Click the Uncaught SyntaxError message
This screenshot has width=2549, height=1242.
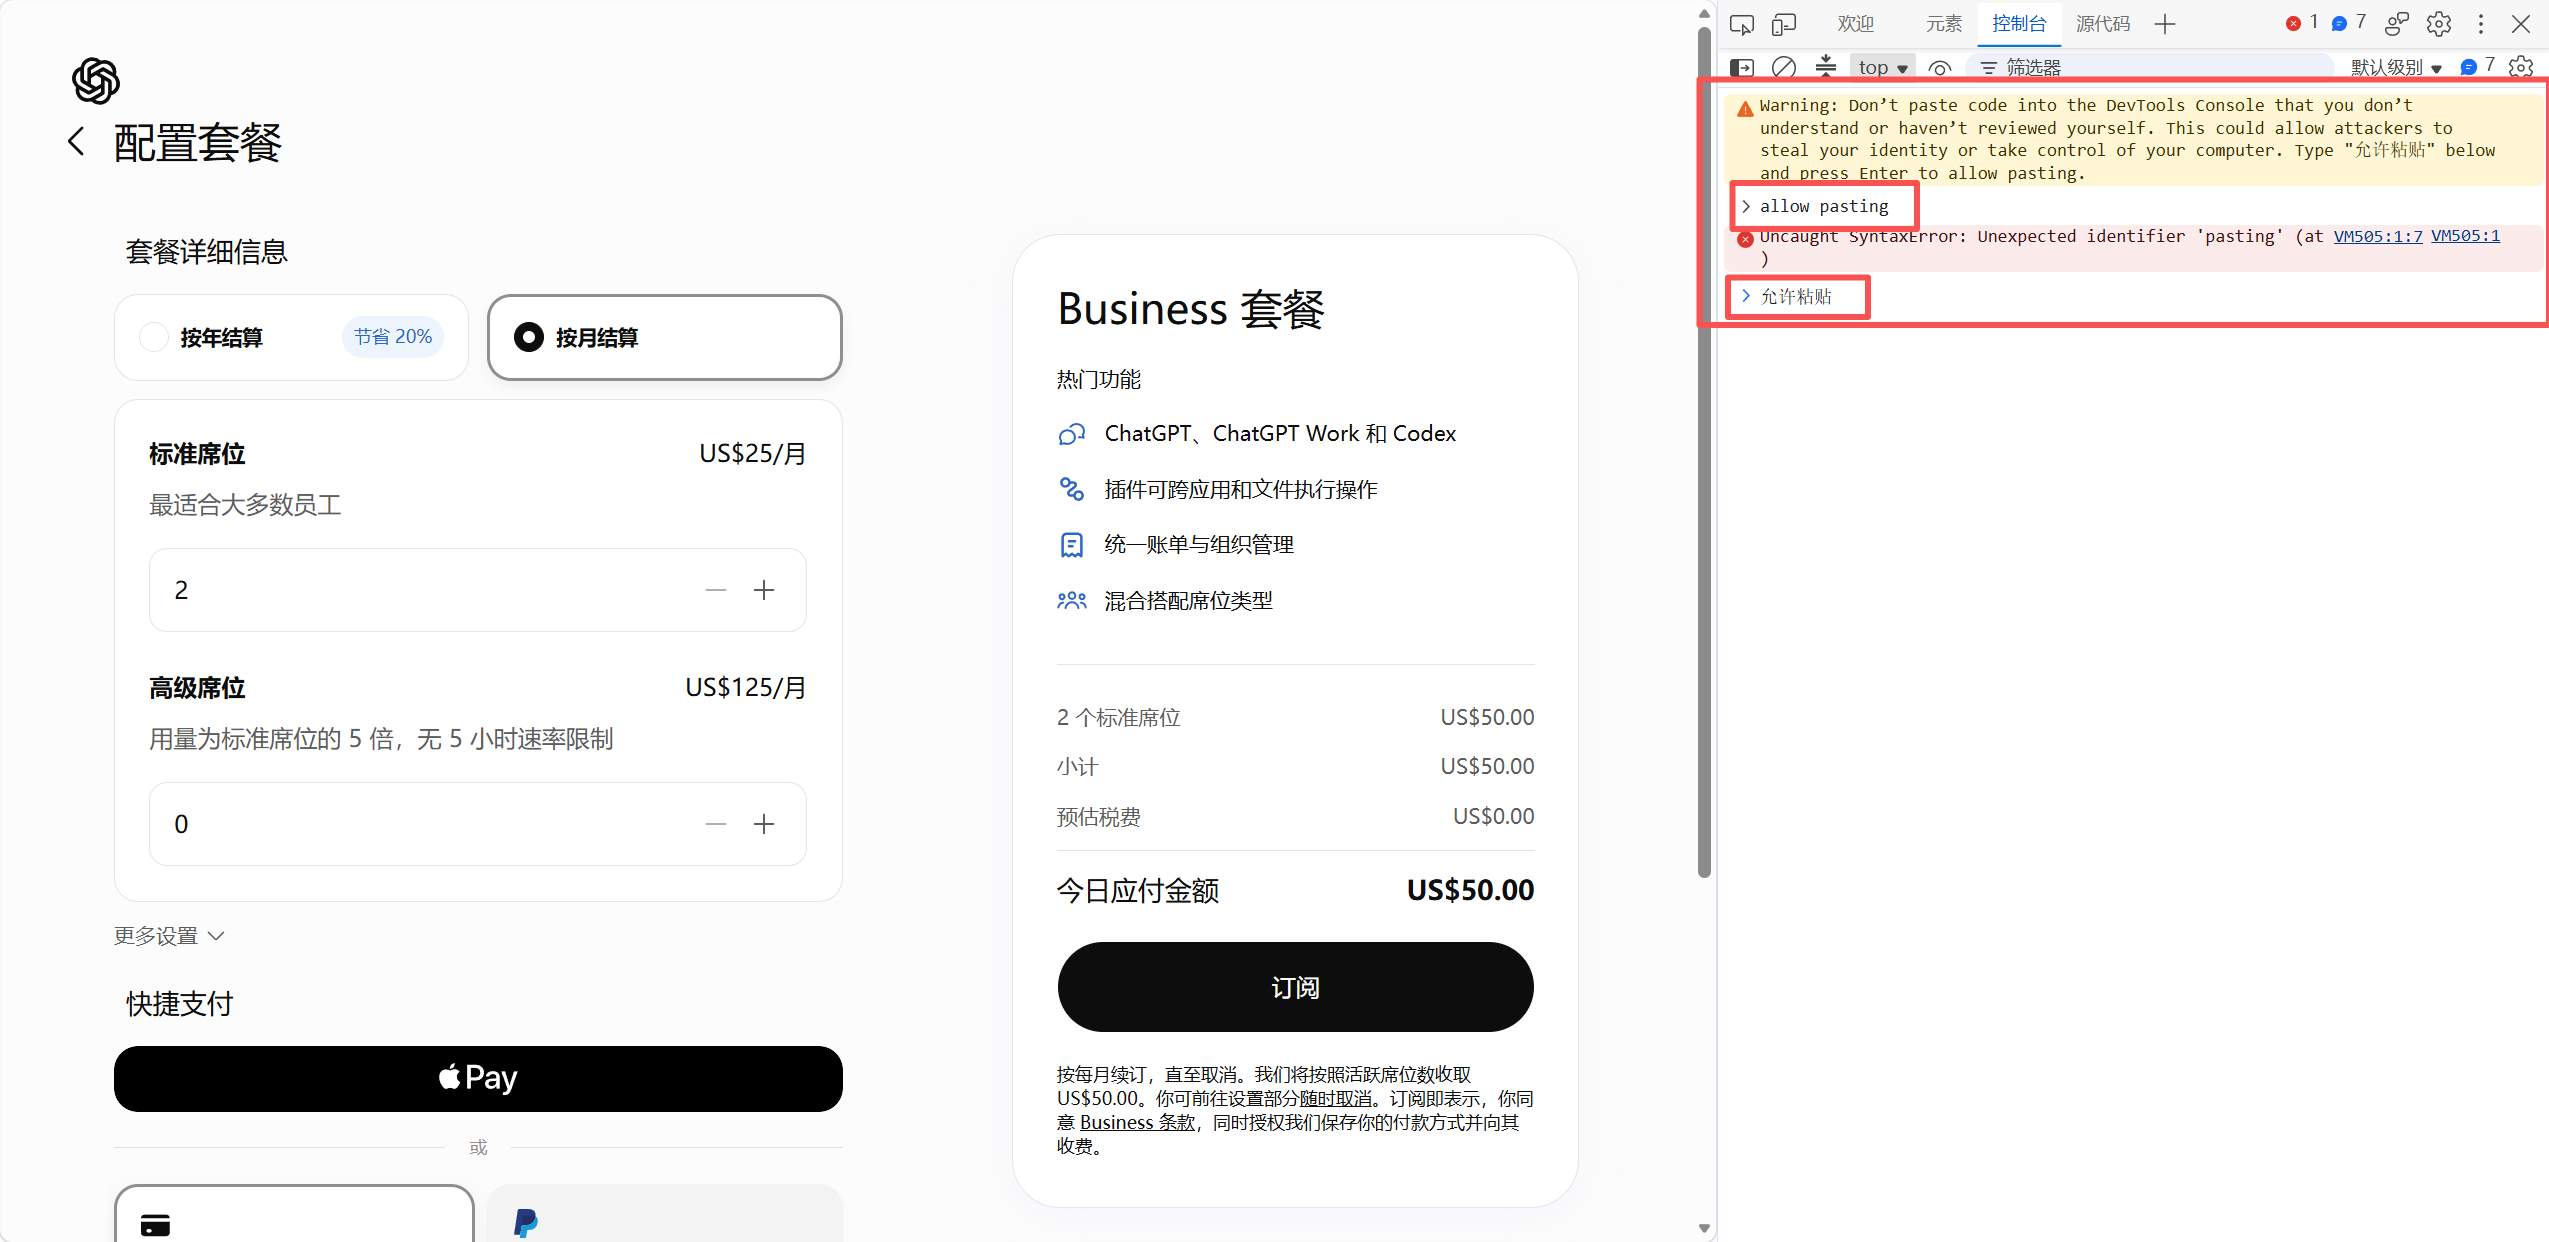point(2040,236)
